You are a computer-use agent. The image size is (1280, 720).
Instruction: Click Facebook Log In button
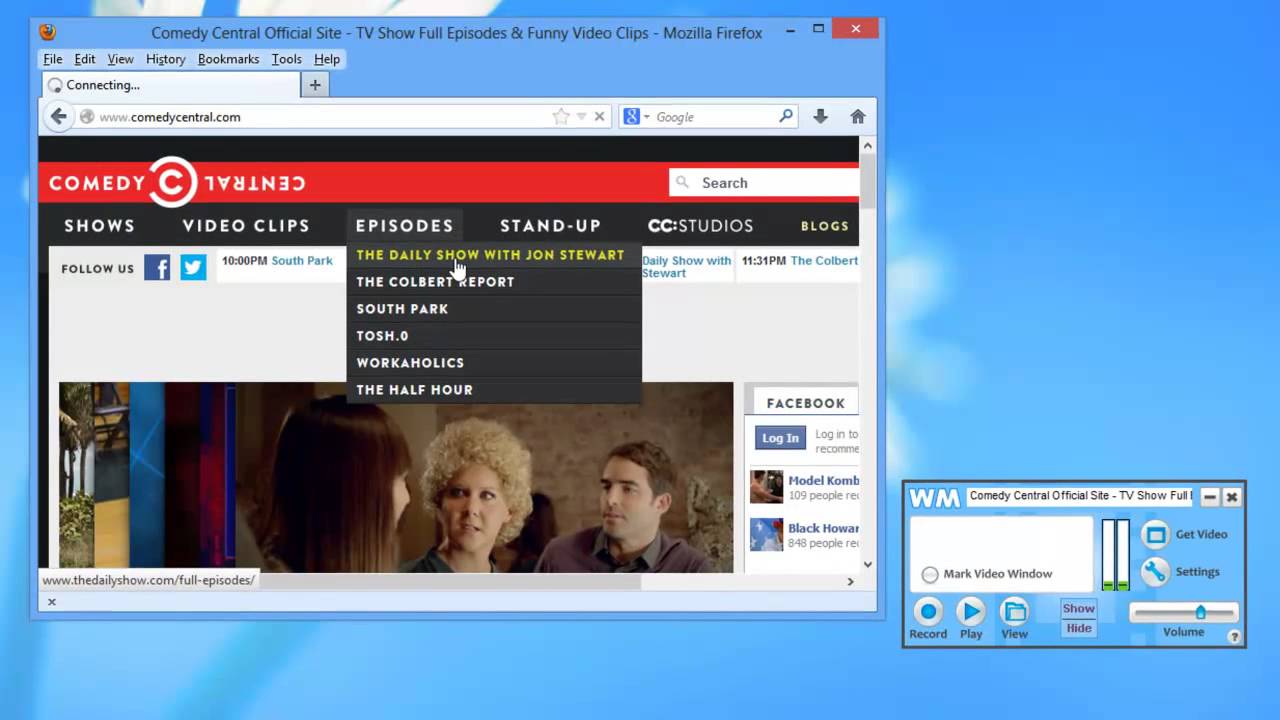pyautogui.click(x=781, y=438)
